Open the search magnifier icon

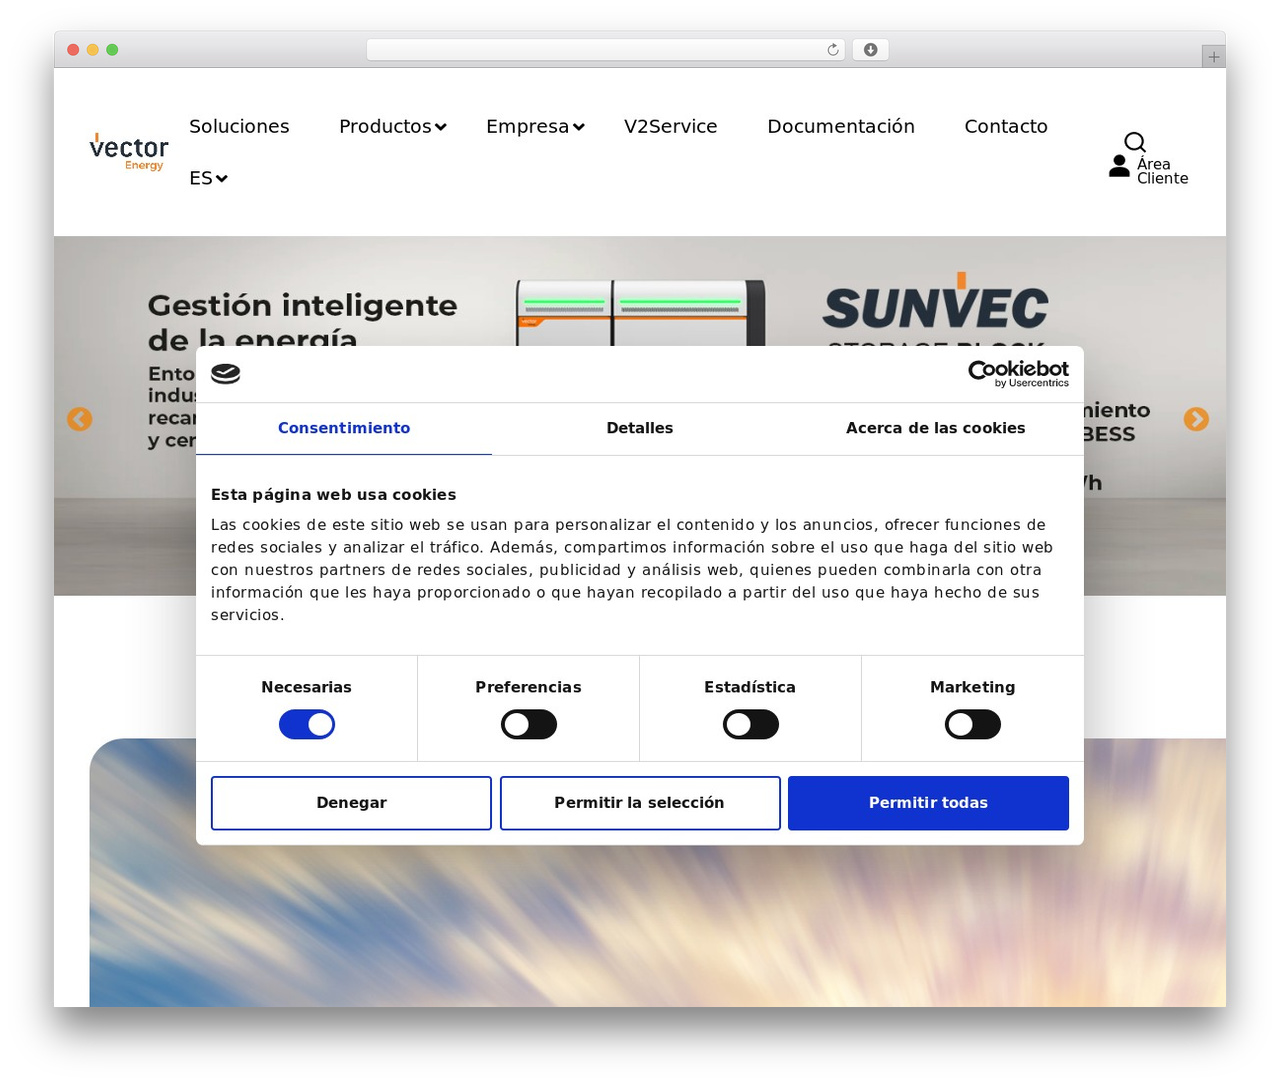[x=1135, y=142]
